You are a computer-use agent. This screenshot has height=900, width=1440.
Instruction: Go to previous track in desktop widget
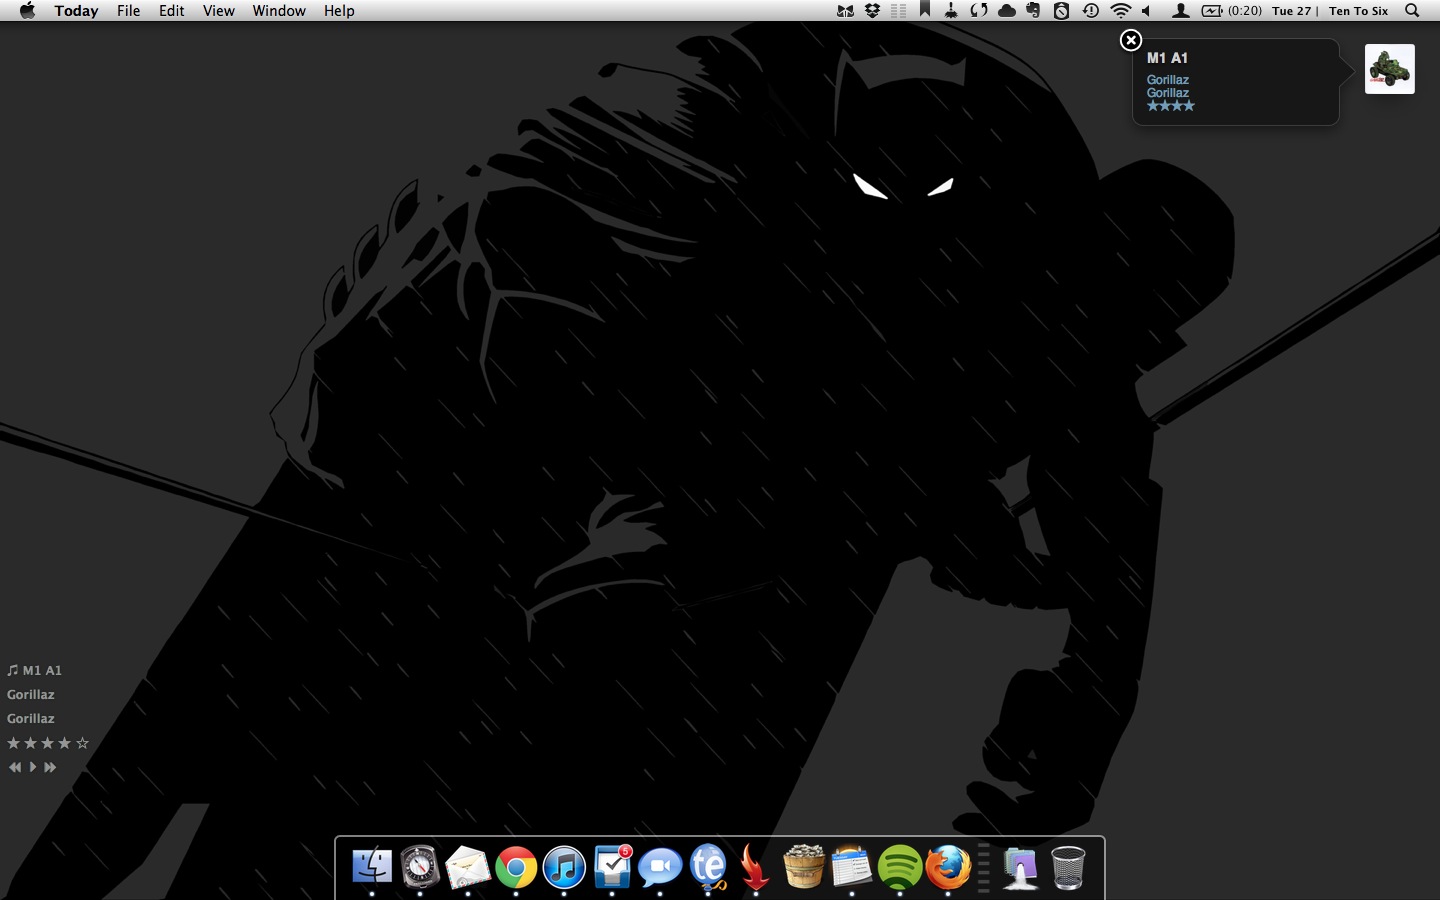[15, 767]
